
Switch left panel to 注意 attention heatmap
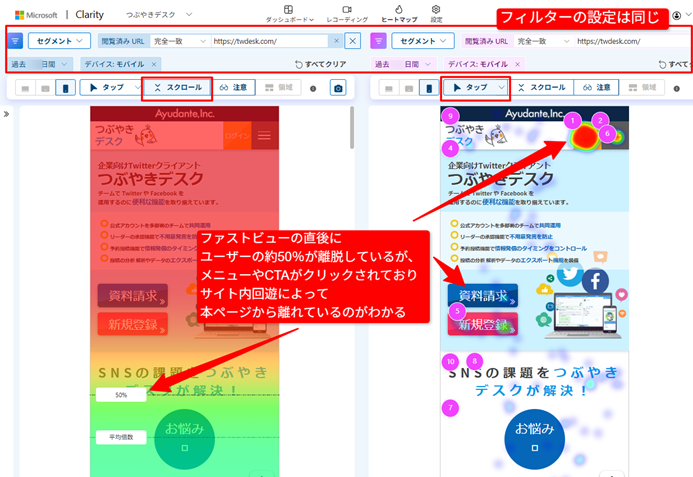coord(234,88)
